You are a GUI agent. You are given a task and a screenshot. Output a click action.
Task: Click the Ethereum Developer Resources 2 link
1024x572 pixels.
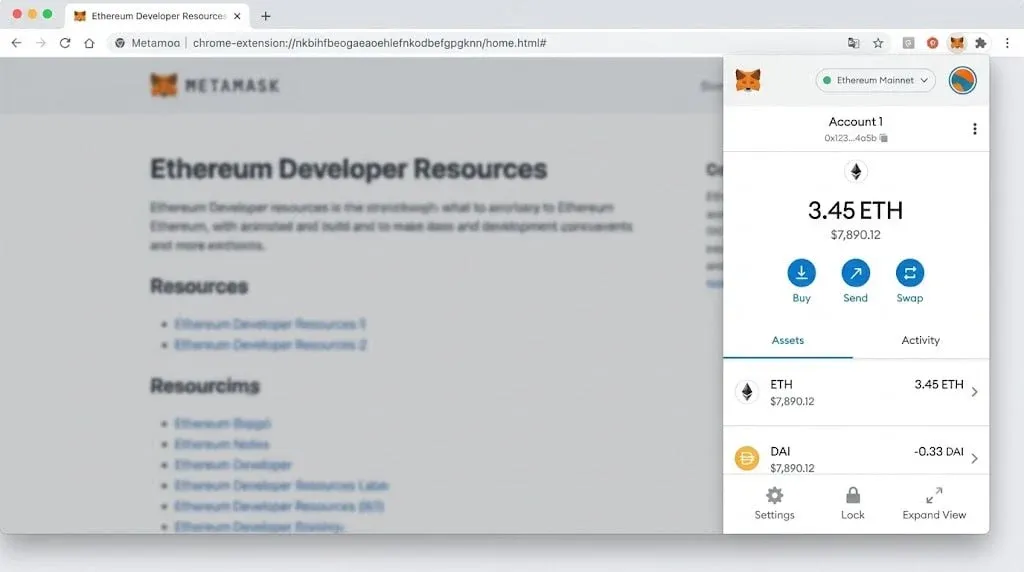(x=270, y=345)
